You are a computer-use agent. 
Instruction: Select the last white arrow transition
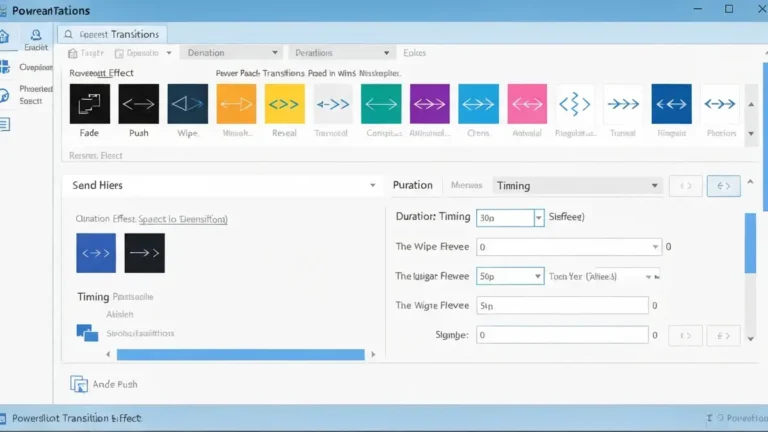720,104
